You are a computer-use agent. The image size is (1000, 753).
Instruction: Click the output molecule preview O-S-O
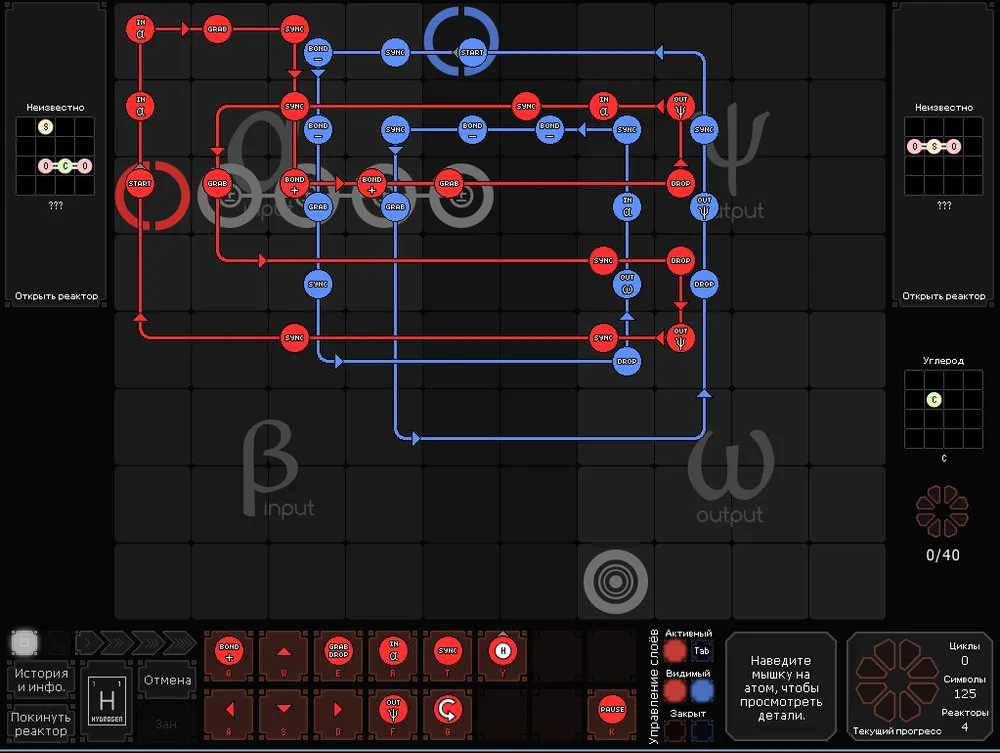(943, 156)
